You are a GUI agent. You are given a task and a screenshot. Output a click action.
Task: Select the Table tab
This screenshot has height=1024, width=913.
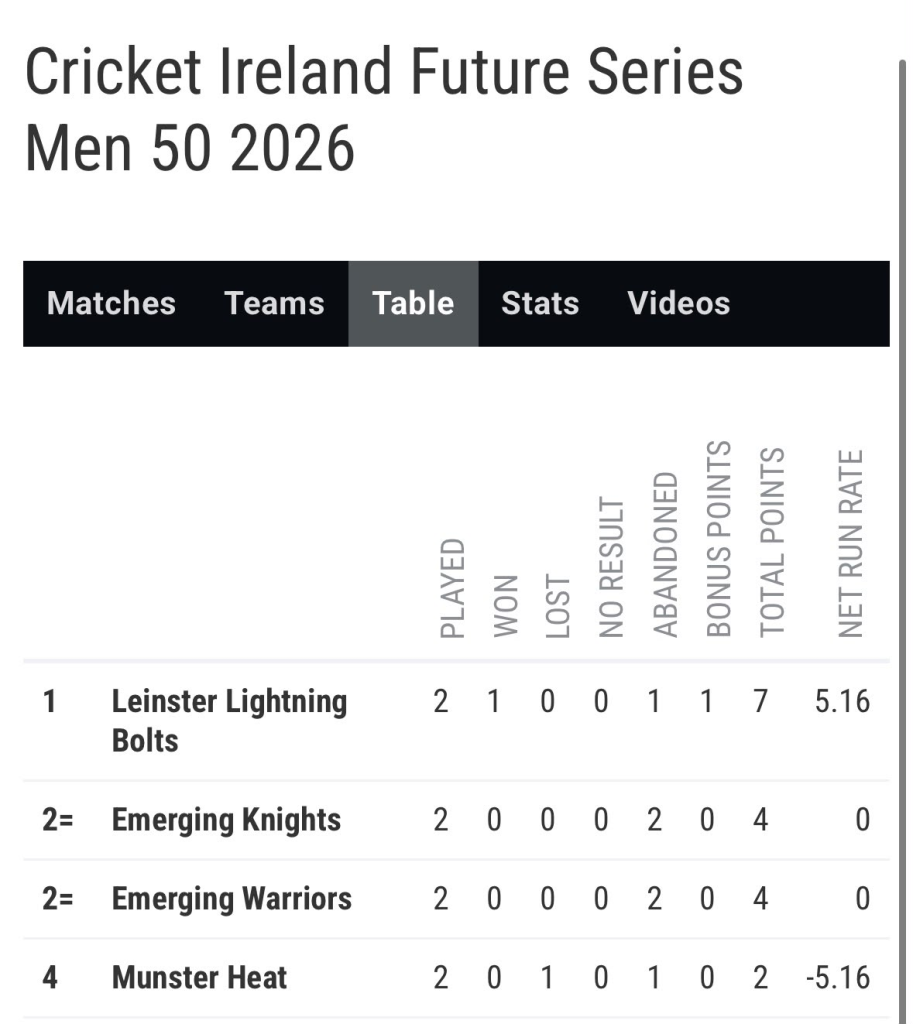click(413, 304)
